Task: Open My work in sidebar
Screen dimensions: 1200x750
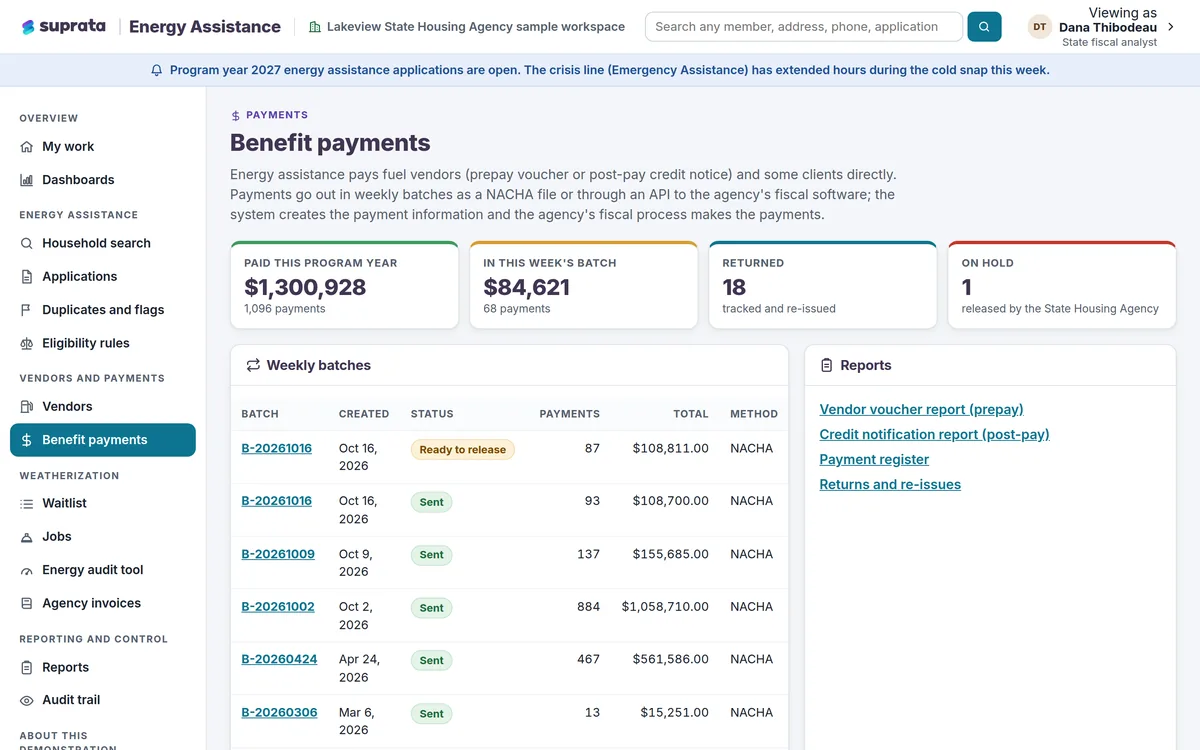Action: [x=103, y=147]
